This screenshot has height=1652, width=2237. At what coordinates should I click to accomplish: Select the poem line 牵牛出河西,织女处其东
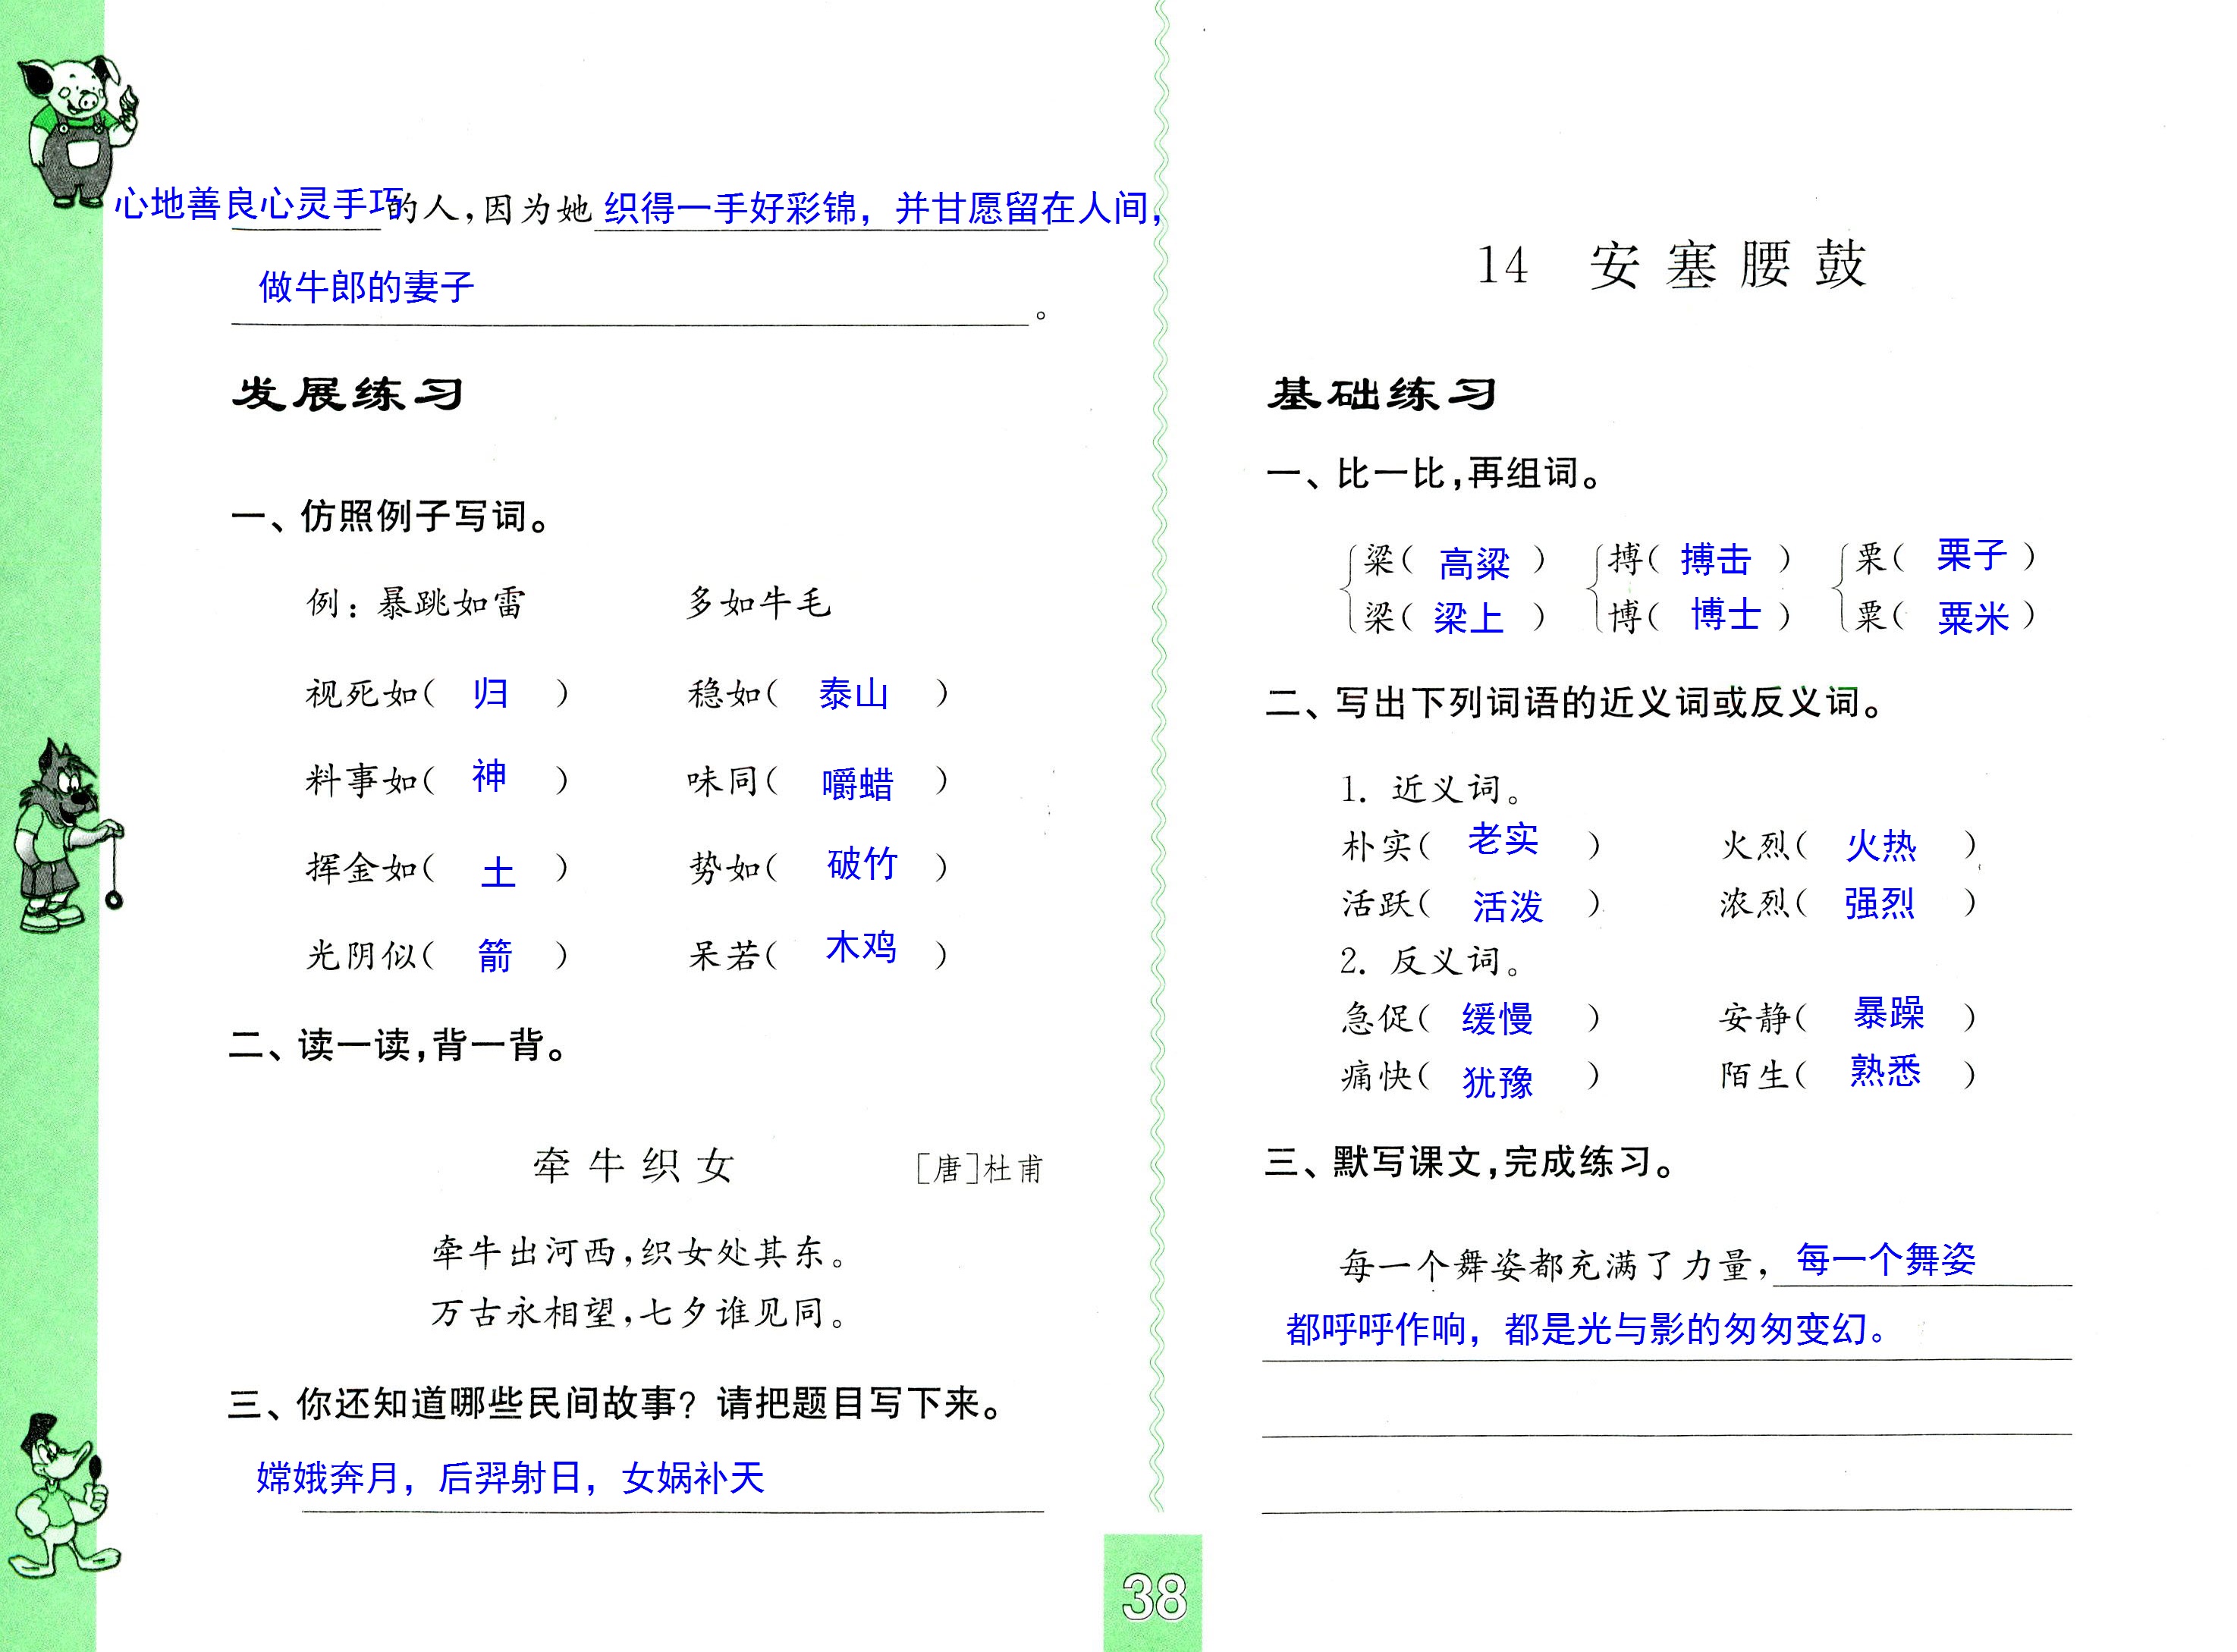(640, 1252)
